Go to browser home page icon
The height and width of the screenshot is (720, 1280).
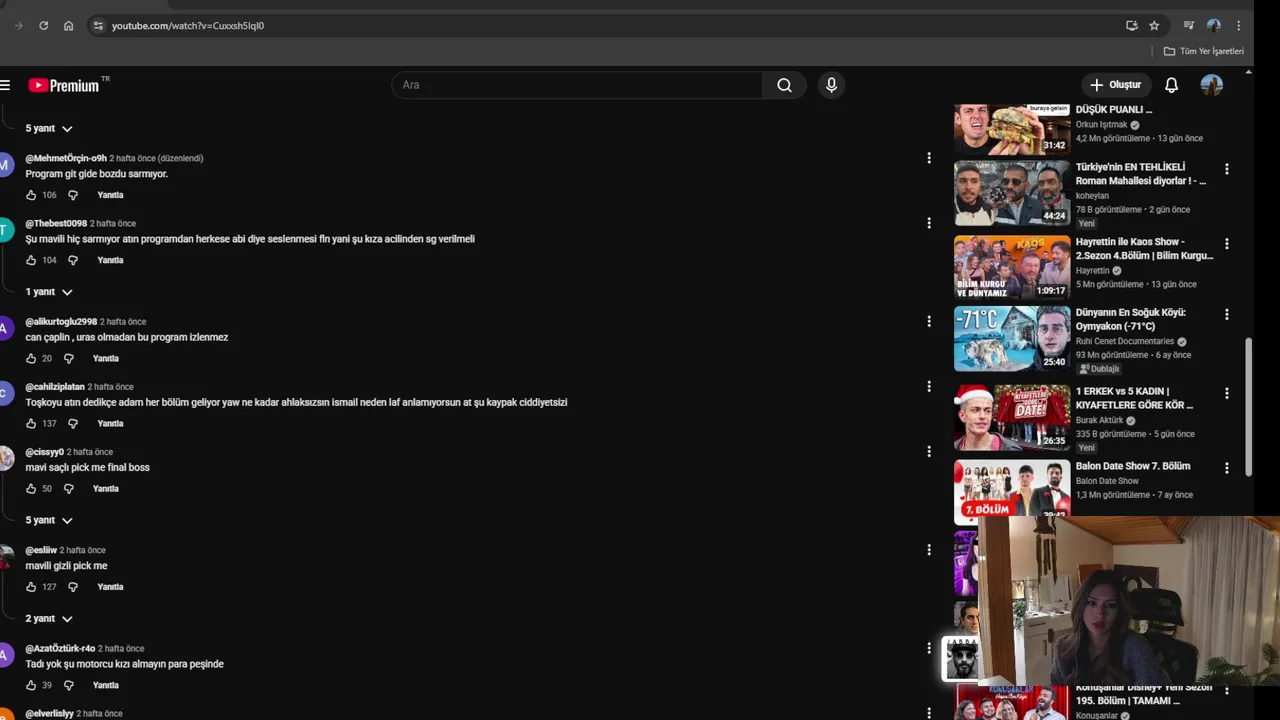[x=68, y=25]
